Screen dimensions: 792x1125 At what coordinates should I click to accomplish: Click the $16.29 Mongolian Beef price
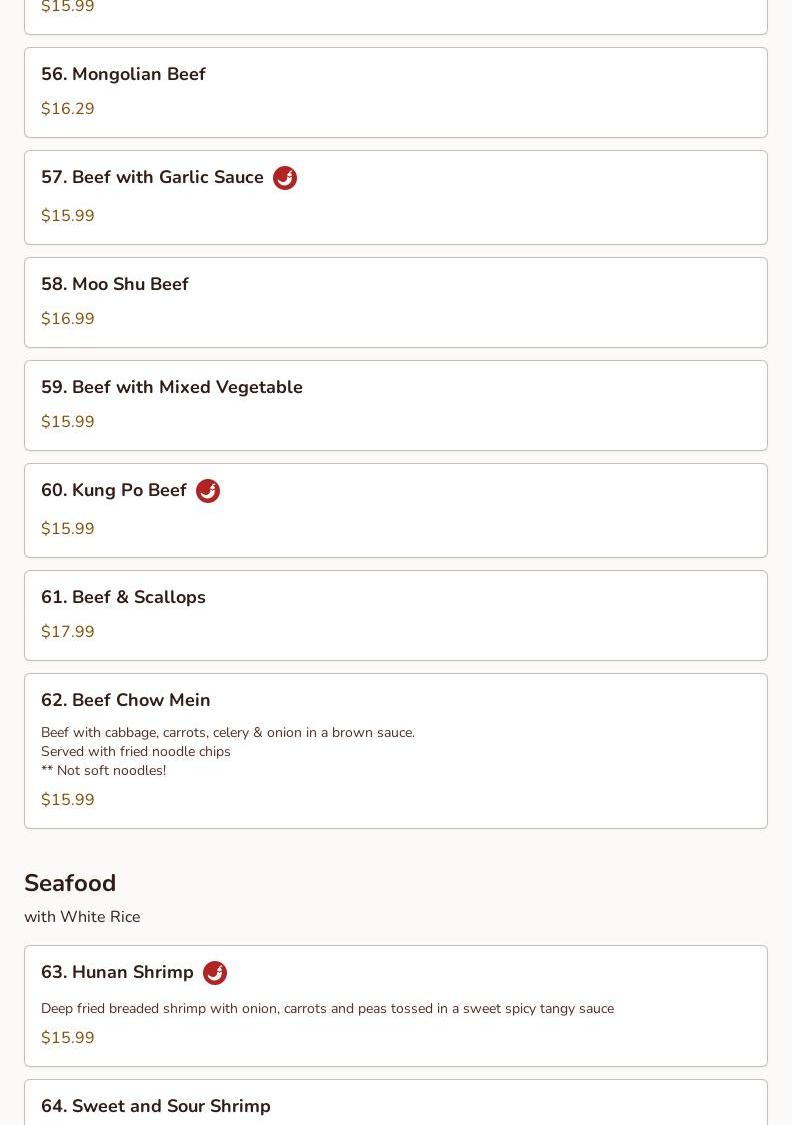click(67, 108)
